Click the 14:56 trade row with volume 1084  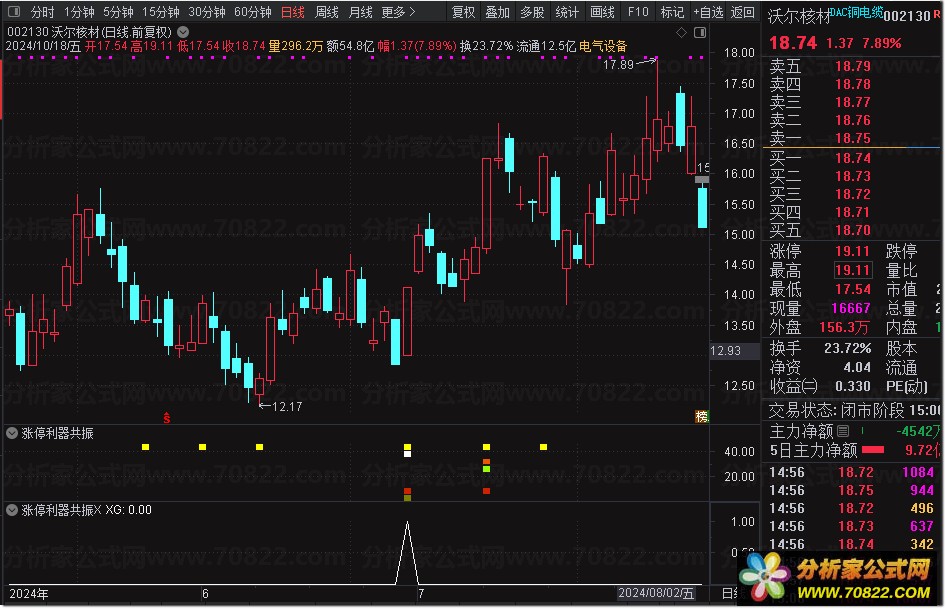pyautogui.click(x=852, y=472)
